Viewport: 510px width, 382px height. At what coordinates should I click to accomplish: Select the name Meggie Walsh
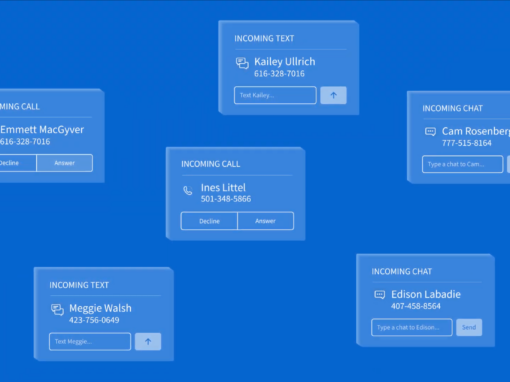(100, 308)
